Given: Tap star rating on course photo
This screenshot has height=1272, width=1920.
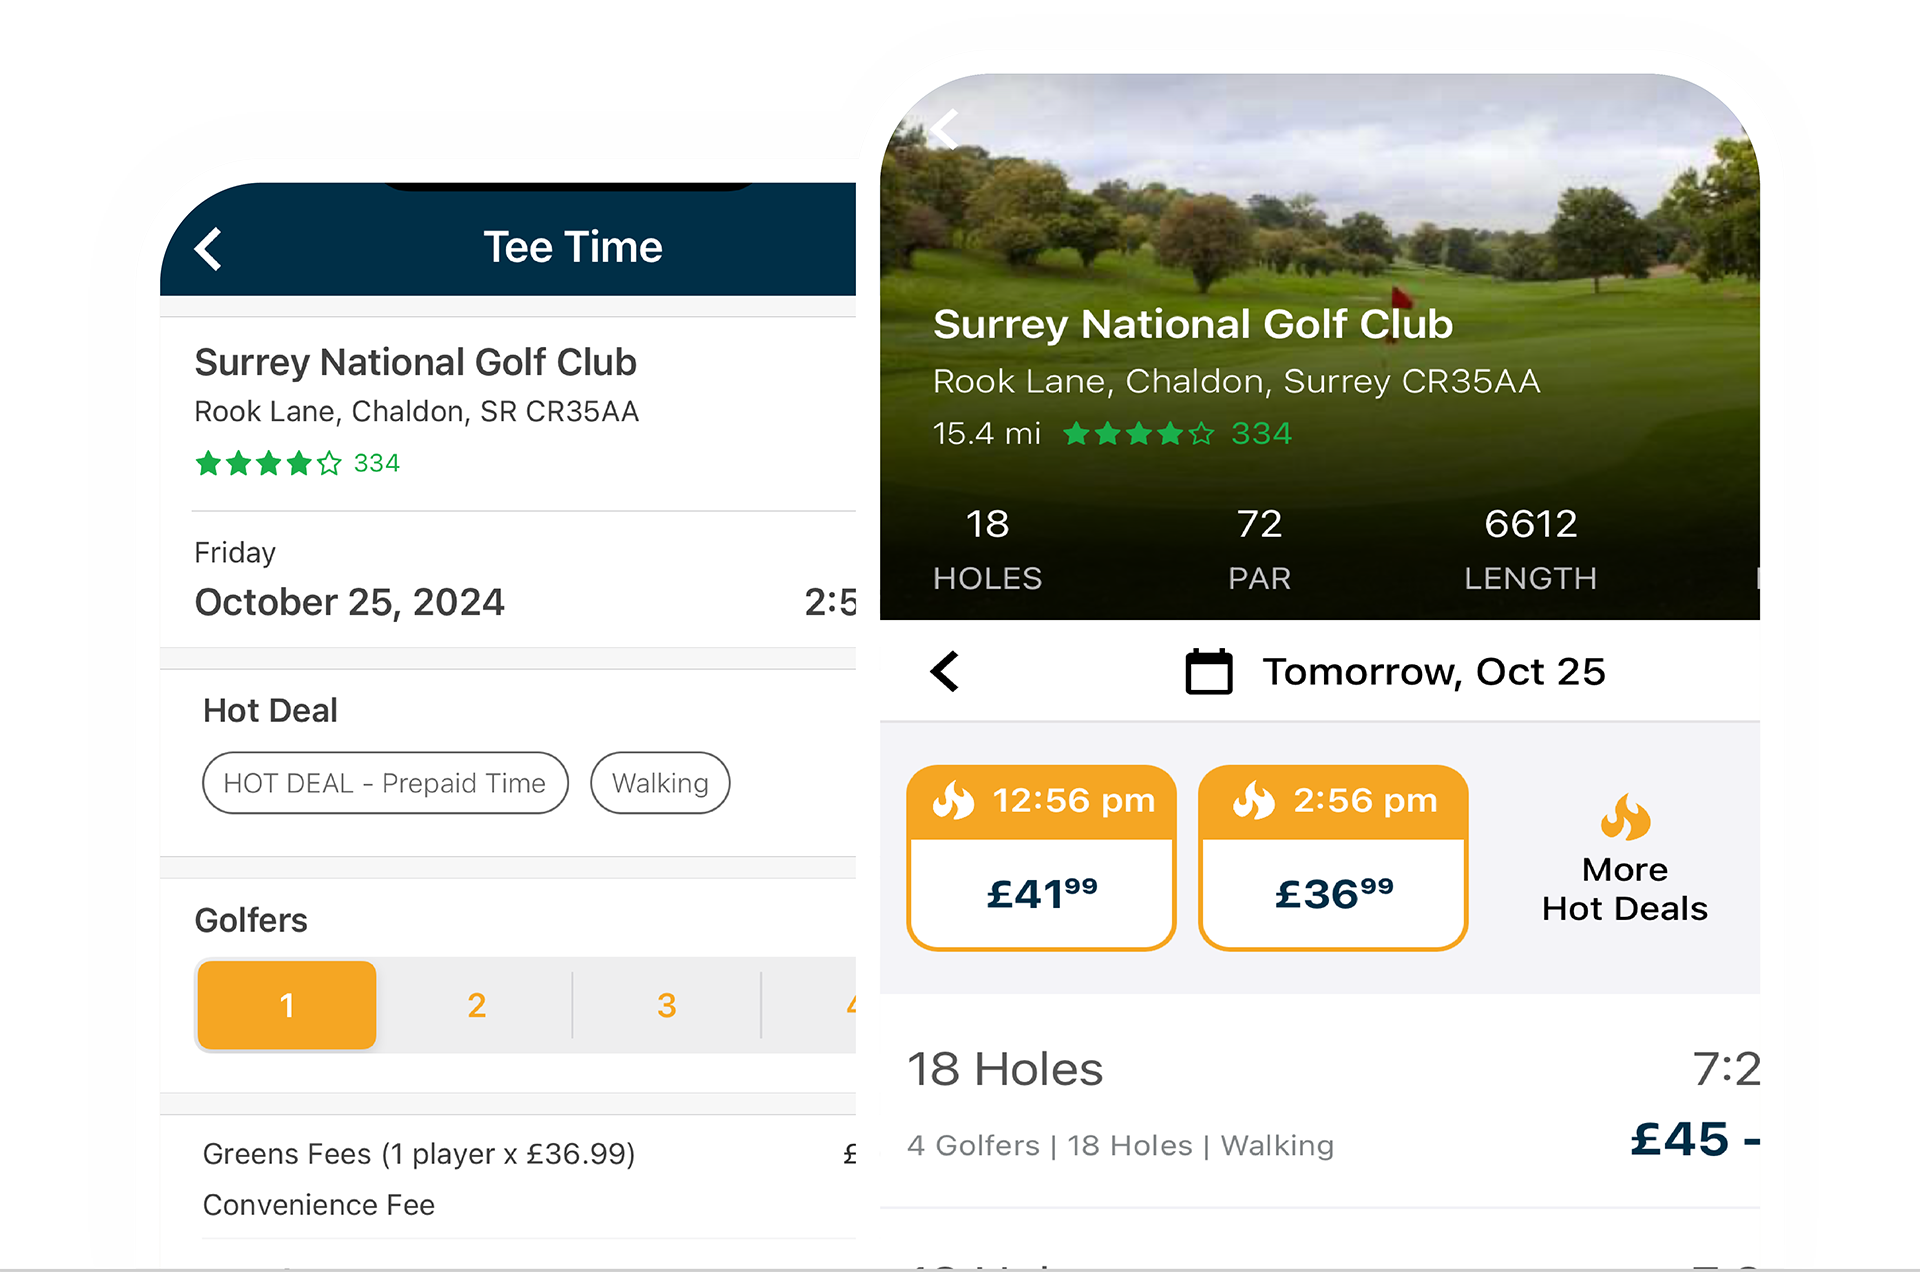Looking at the screenshot, I should coord(1138,433).
